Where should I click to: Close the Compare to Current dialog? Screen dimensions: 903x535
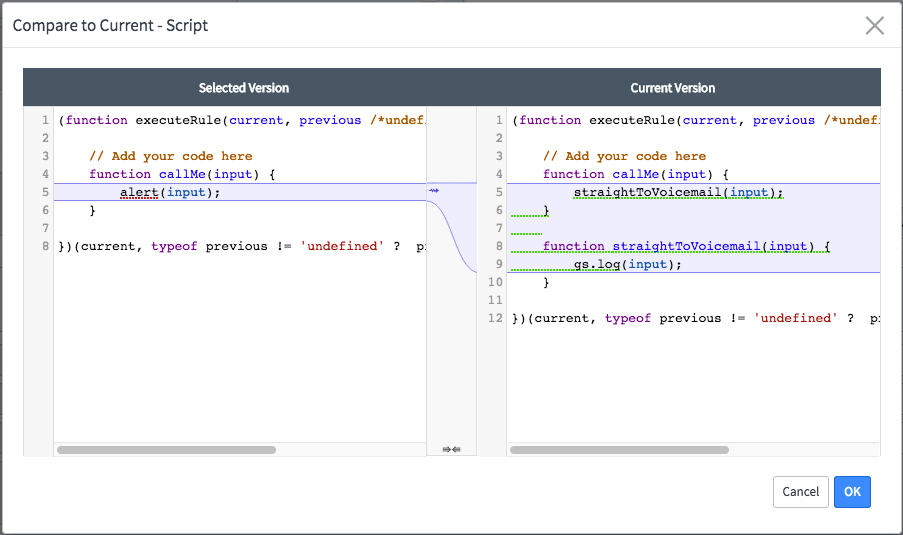874,25
